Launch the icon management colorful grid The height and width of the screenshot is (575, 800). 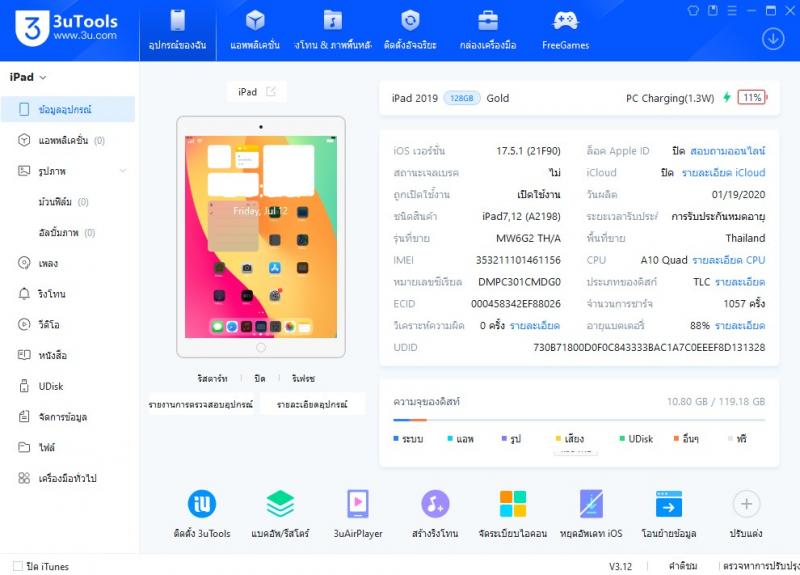[x=513, y=504]
